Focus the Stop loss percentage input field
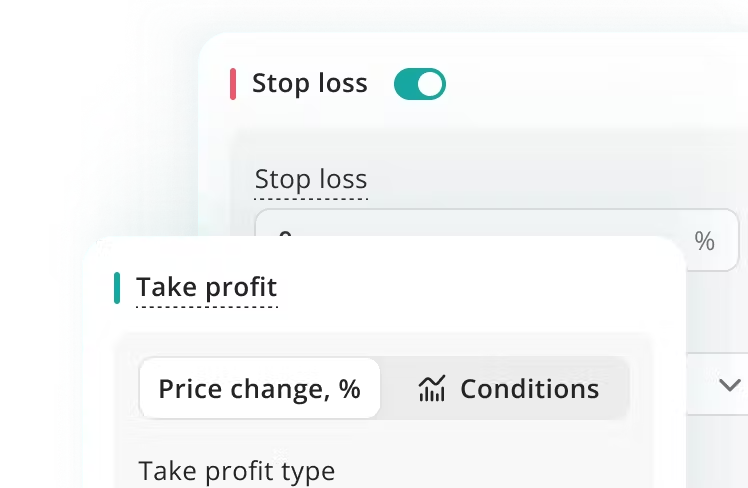This screenshot has width=748, height=488. coord(480,225)
